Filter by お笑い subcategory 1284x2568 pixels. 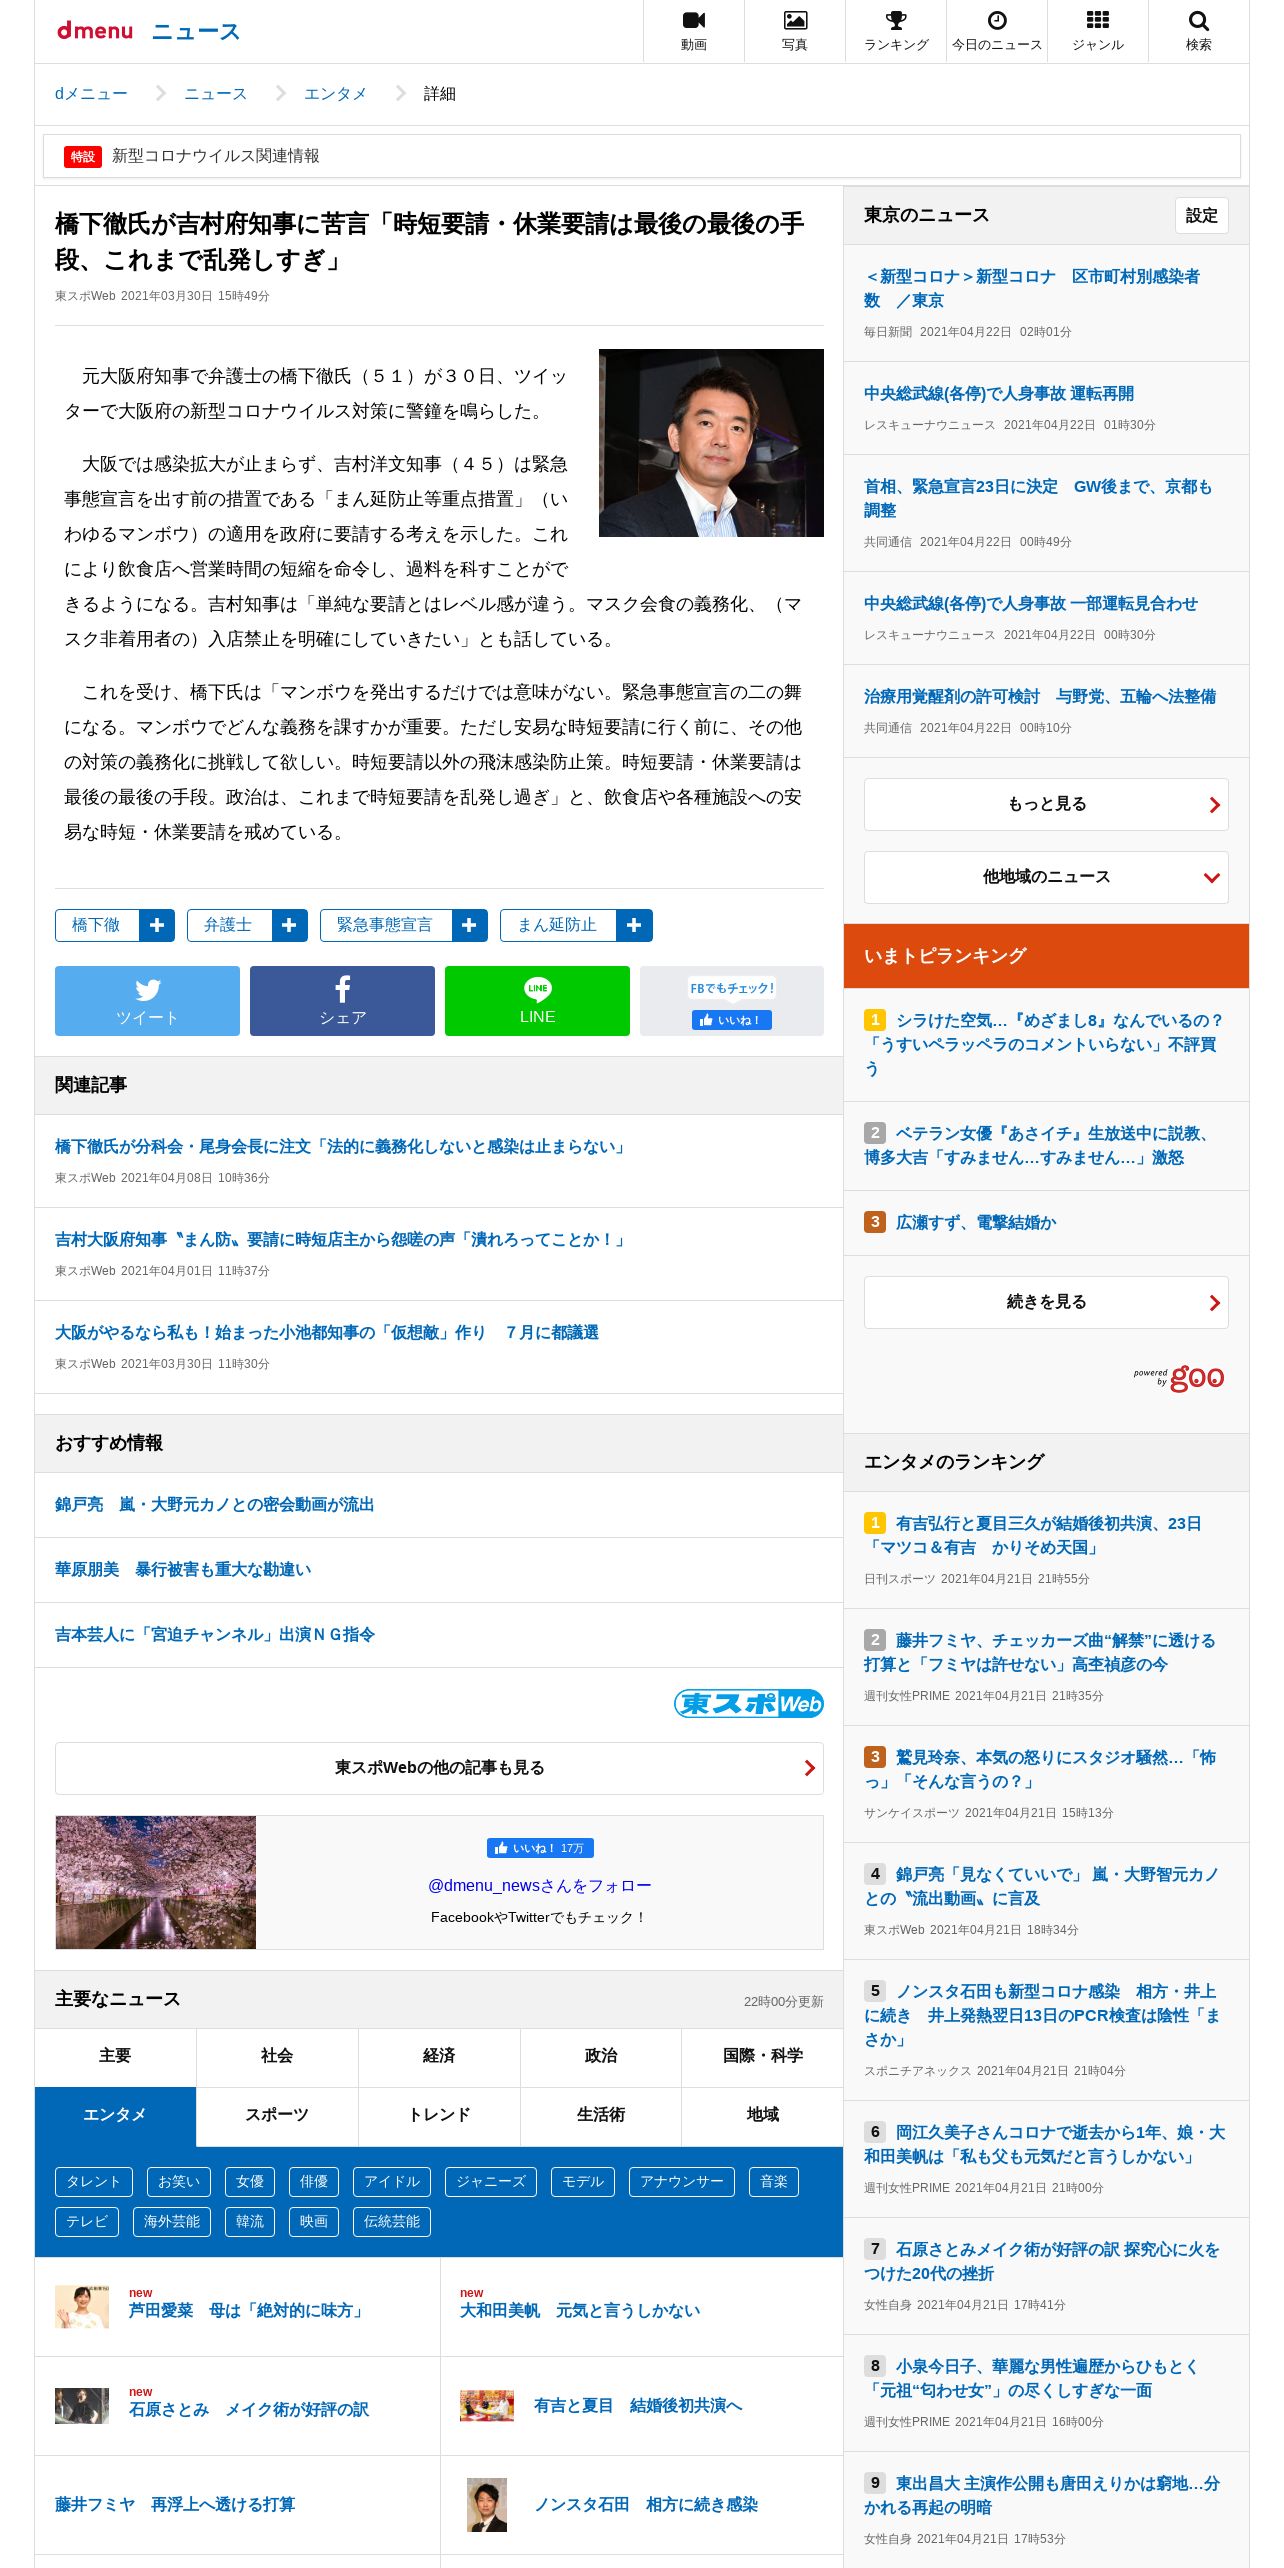pos(179,2181)
